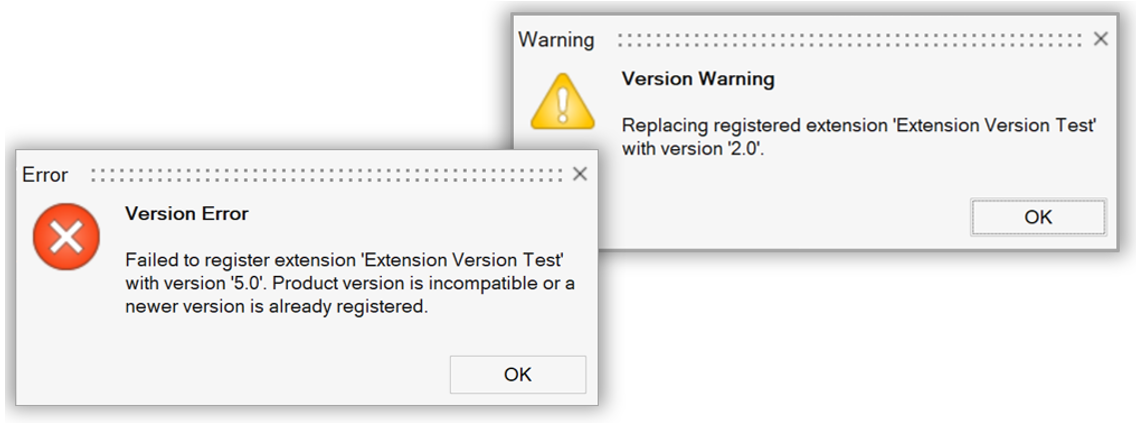Click the yellow warning triangle icon
Image resolution: width=1136 pixels, height=423 pixels.
[x=562, y=104]
